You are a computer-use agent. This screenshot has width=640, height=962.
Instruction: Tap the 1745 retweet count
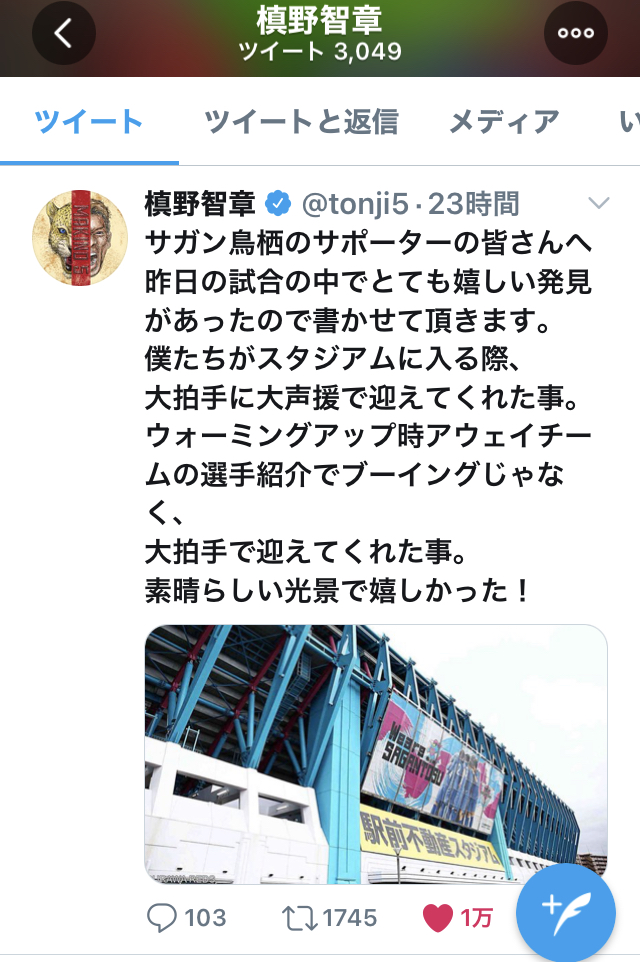click(x=350, y=918)
